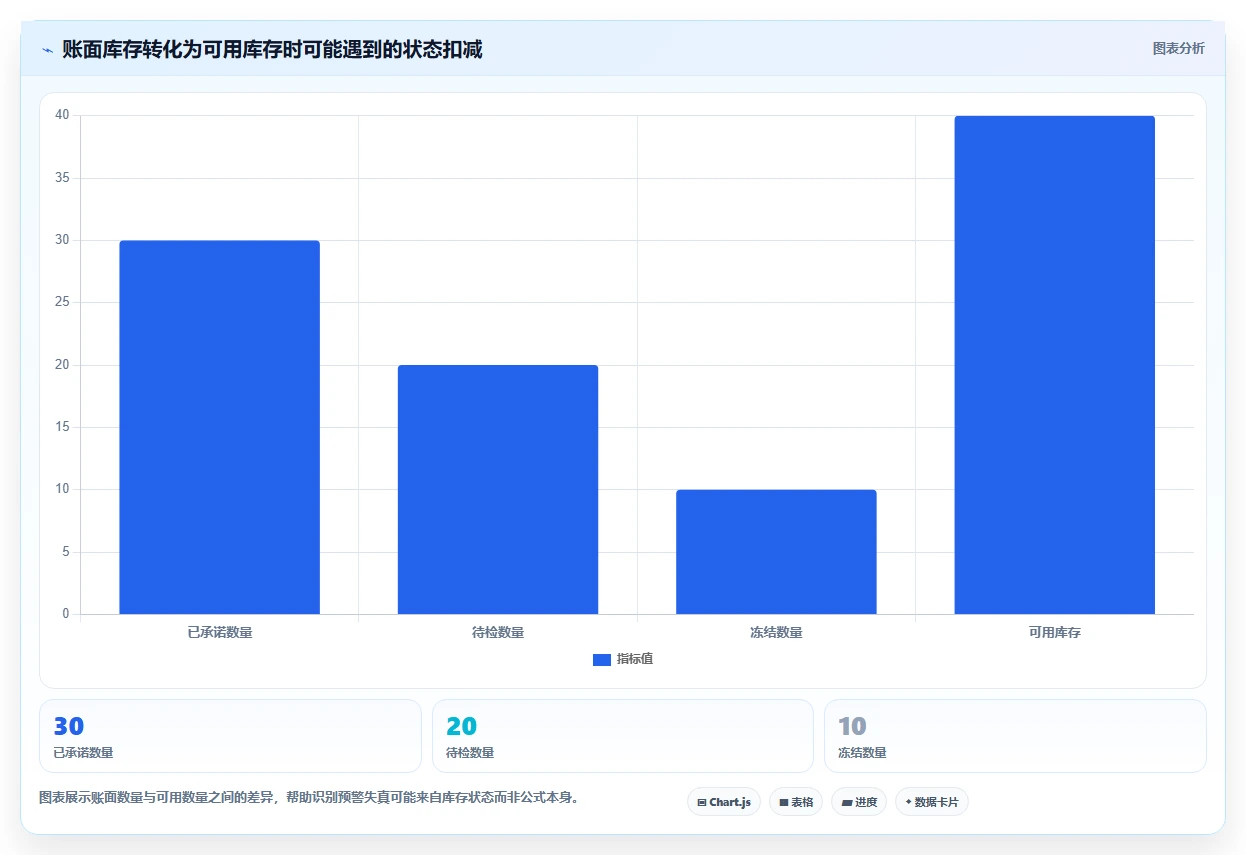Open the 20 待检数量 data card

click(x=623, y=736)
